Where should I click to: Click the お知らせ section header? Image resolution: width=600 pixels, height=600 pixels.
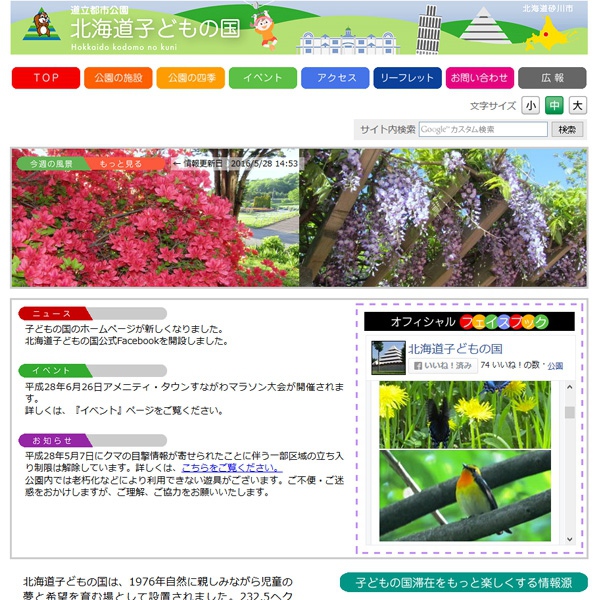(92, 440)
